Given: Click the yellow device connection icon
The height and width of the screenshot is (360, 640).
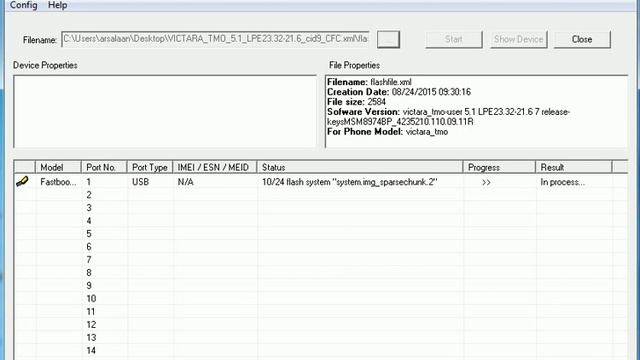Looking at the screenshot, I should point(22,182).
